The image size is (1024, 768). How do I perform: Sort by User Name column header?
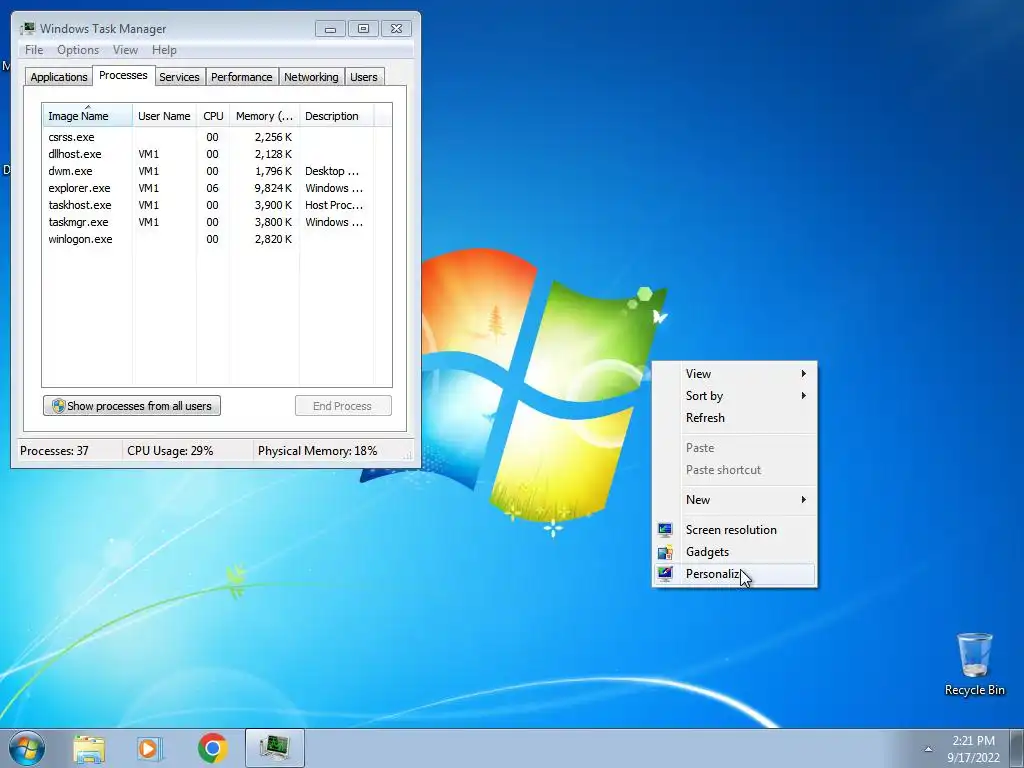164,116
